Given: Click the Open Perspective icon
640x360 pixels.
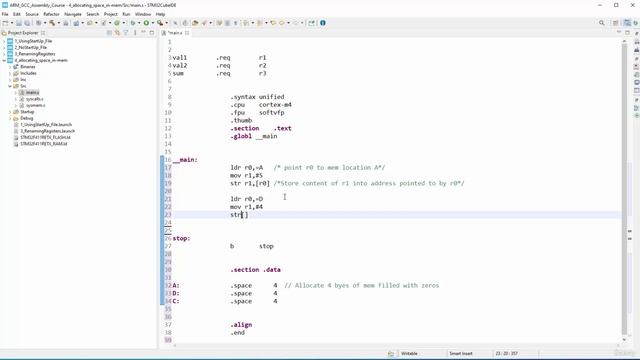Looking at the screenshot, I should [x=616, y=23].
